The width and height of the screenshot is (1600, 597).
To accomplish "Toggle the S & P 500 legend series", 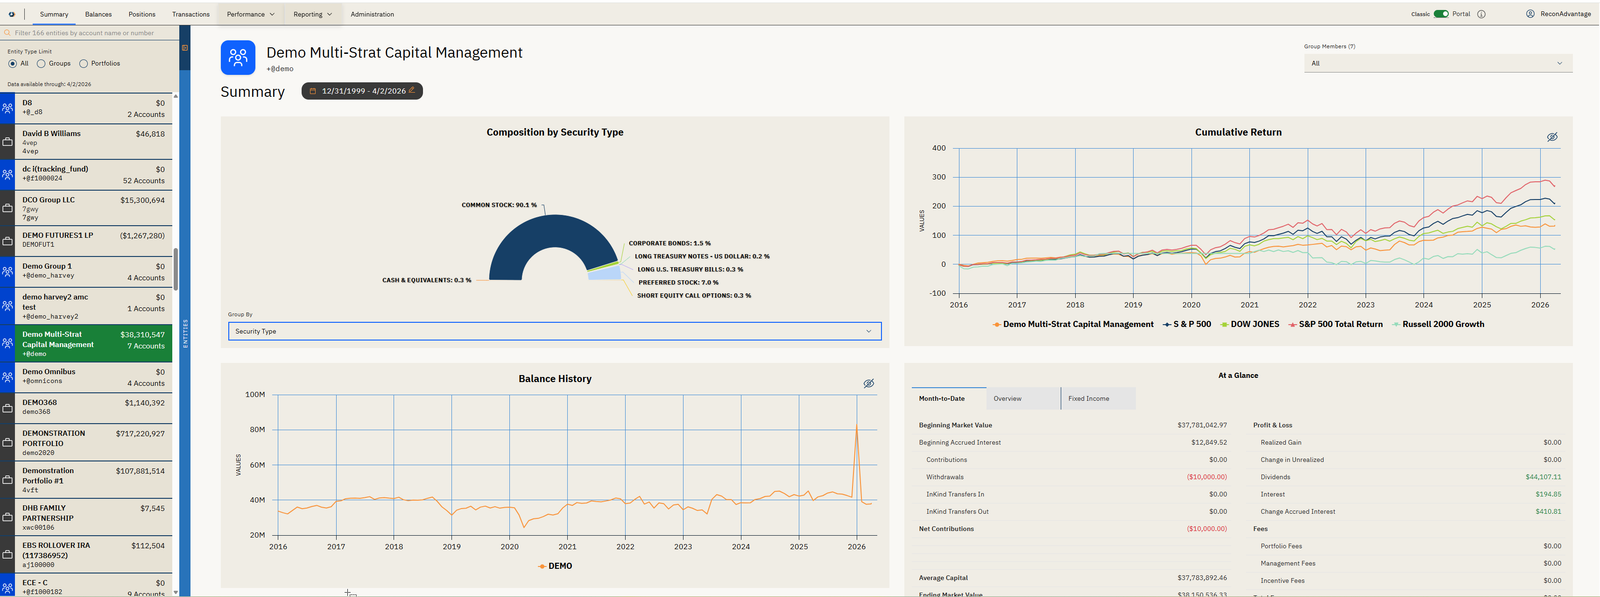I will click(1187, 324).
